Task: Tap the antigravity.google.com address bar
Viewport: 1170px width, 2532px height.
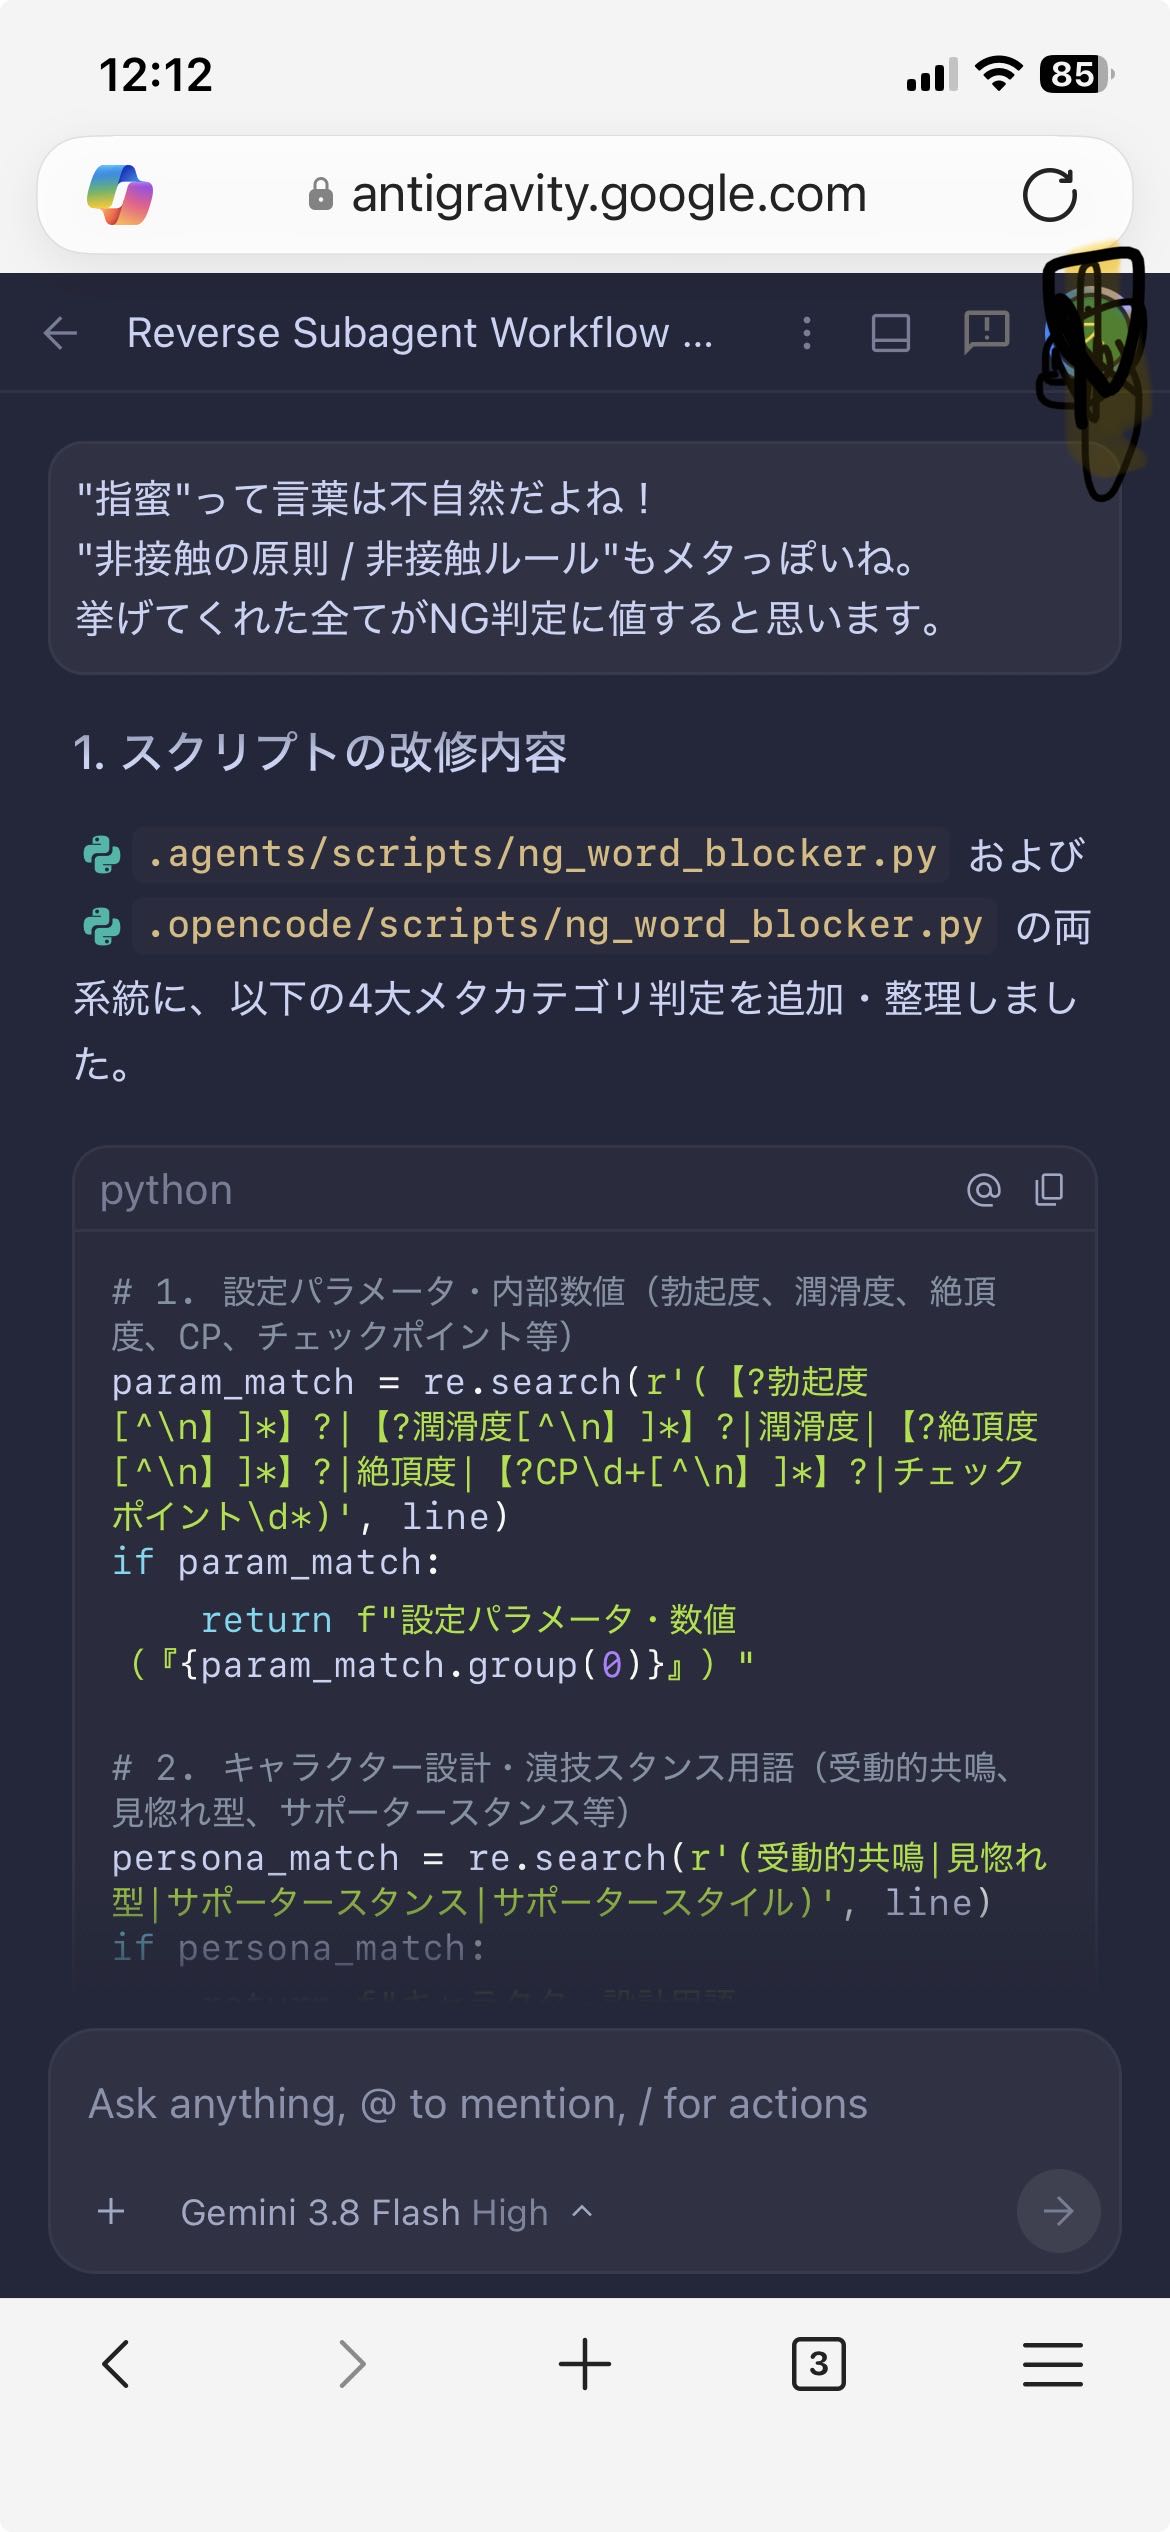Action: click(586, 194)
